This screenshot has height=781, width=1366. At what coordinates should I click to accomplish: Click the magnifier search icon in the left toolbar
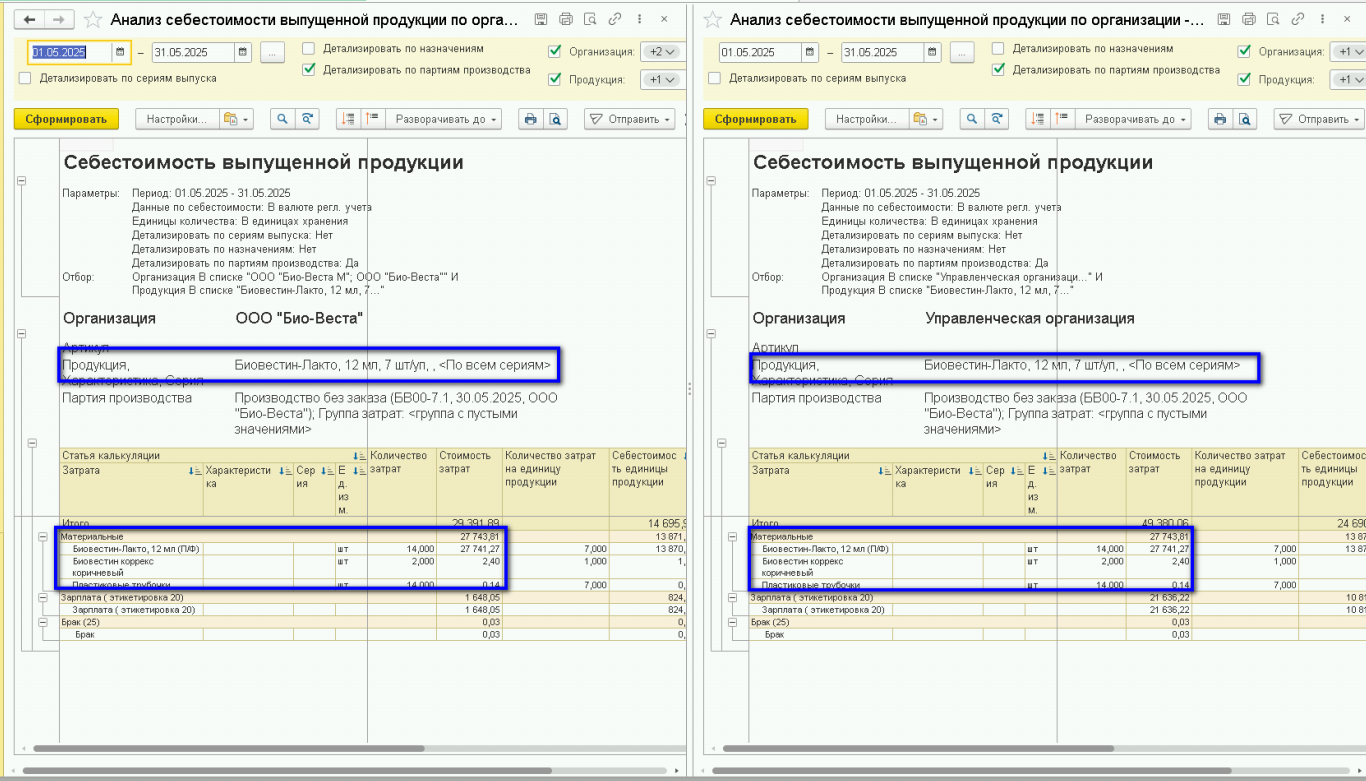(x=282, y=119)
